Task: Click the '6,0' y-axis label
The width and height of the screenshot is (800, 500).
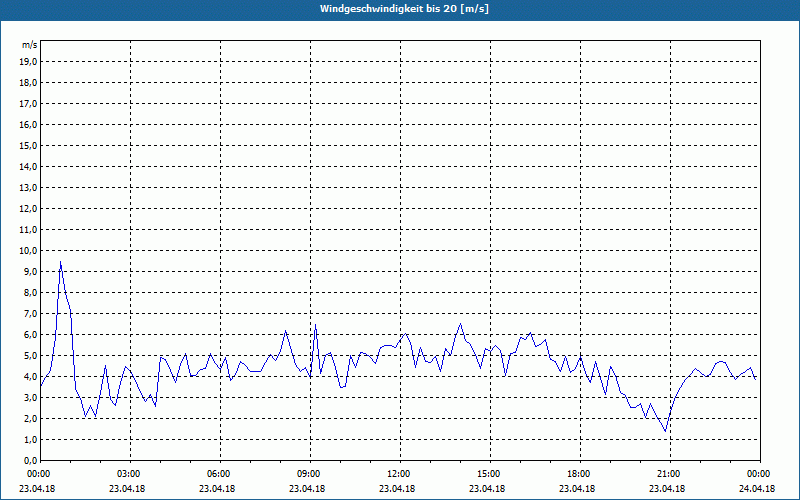Action: click(32, 335)
